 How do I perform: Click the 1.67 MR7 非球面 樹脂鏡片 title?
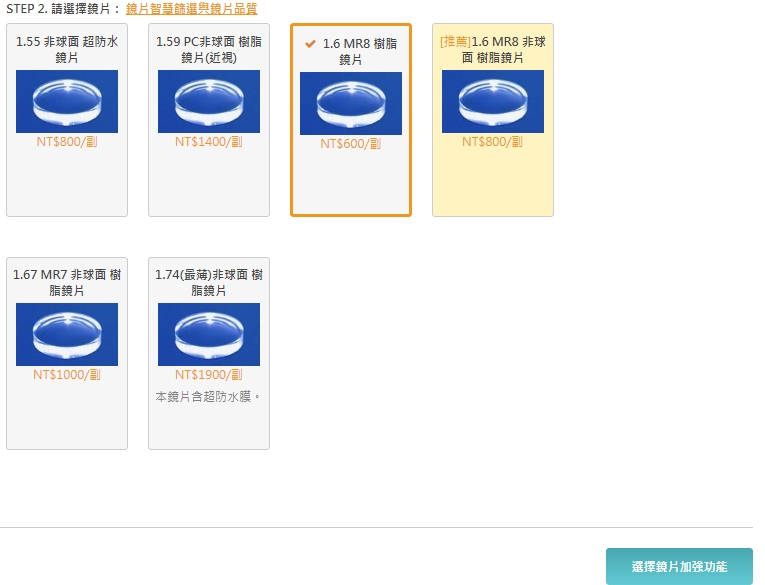pyautogui.click(x=67, y=282)
